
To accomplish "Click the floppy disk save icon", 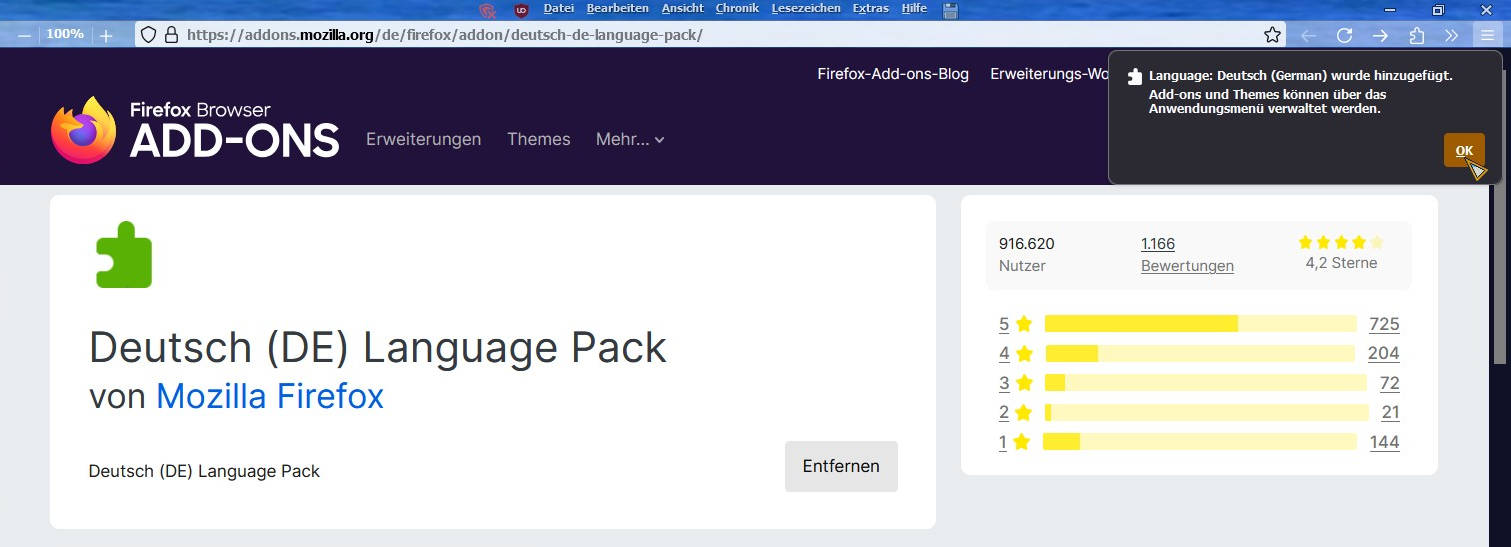I will coord(951,10).
